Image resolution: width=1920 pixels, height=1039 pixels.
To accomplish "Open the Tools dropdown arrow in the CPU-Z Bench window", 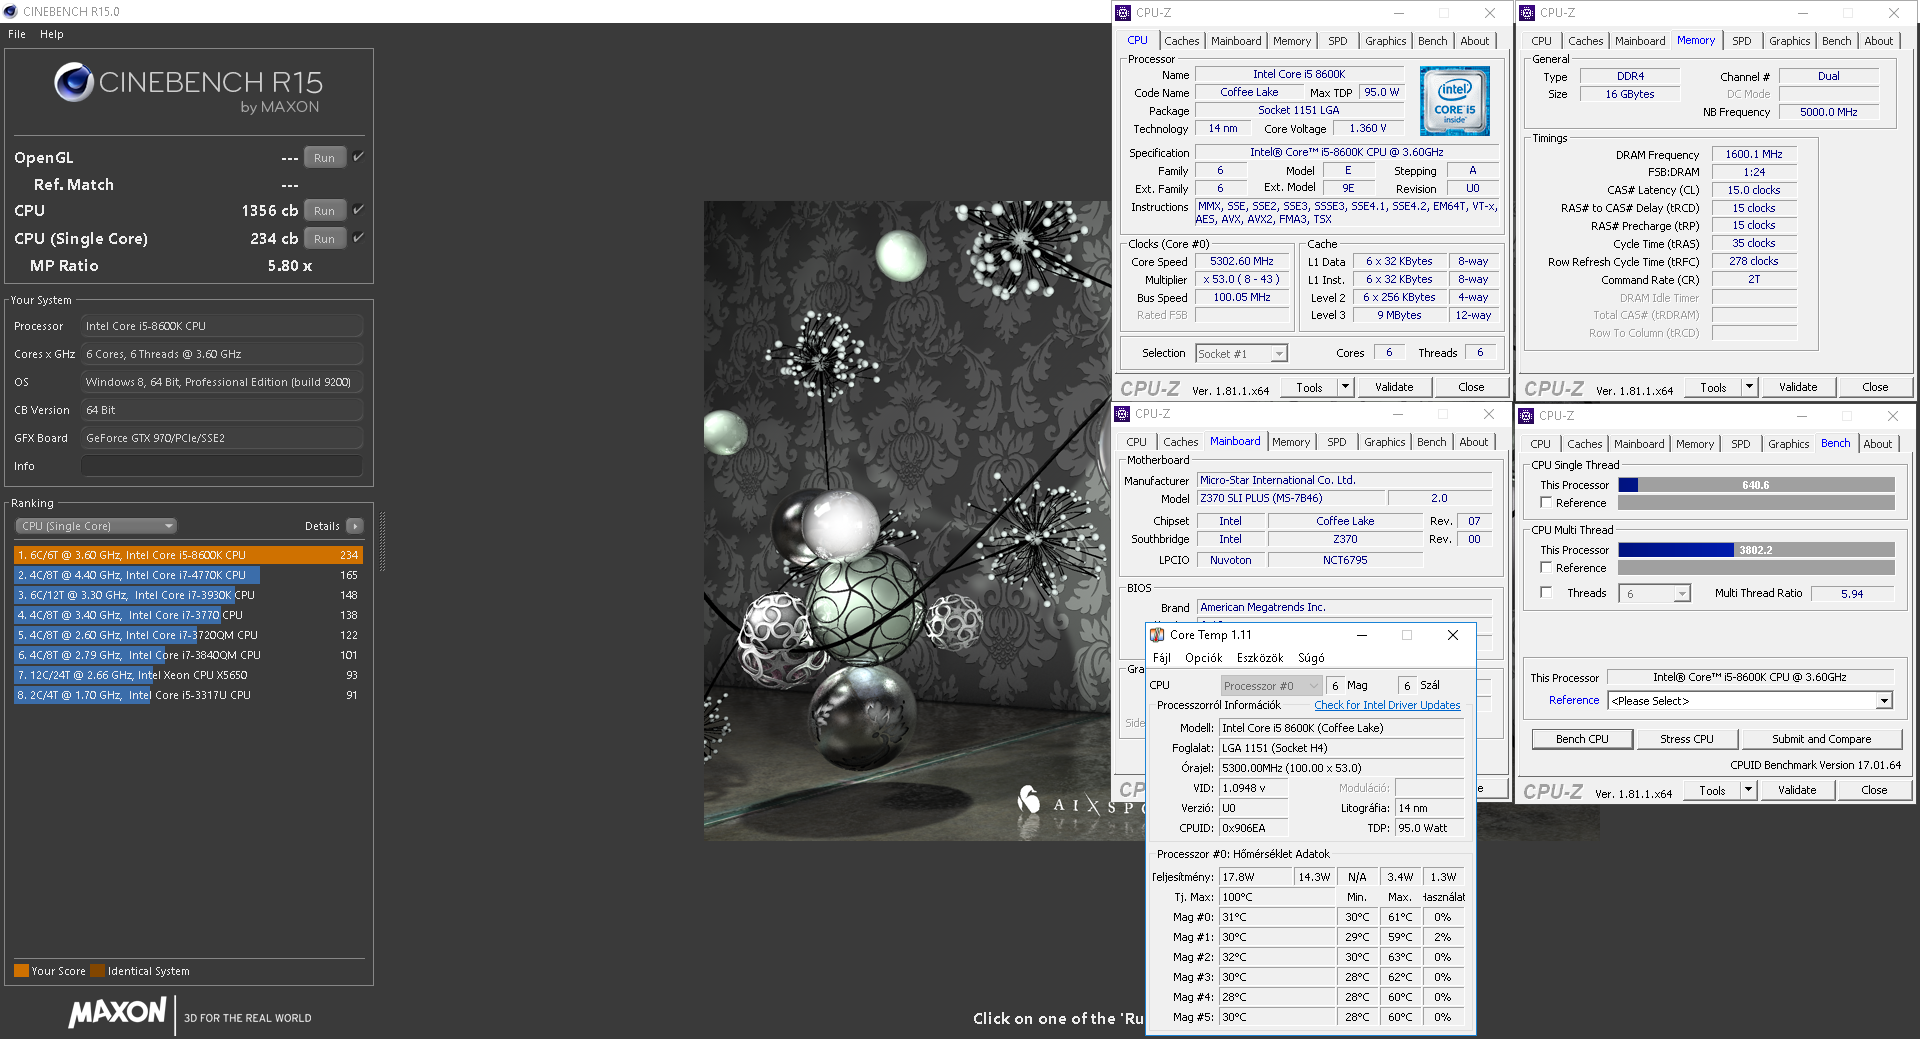I will coord(1748,790).
